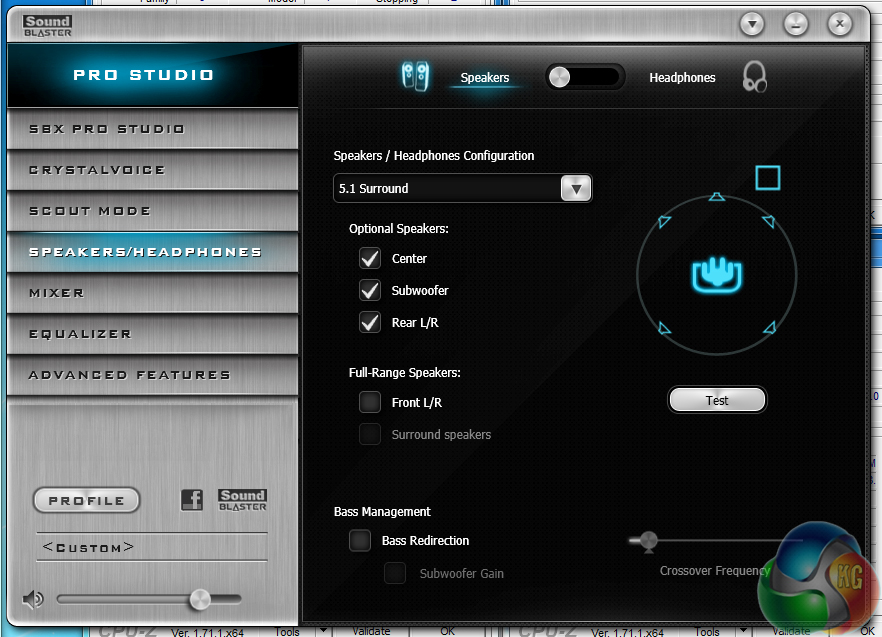This screenshot has width=882, height=637.
Task: Click the Speakers icon at the top
Action: coord(416,77)
